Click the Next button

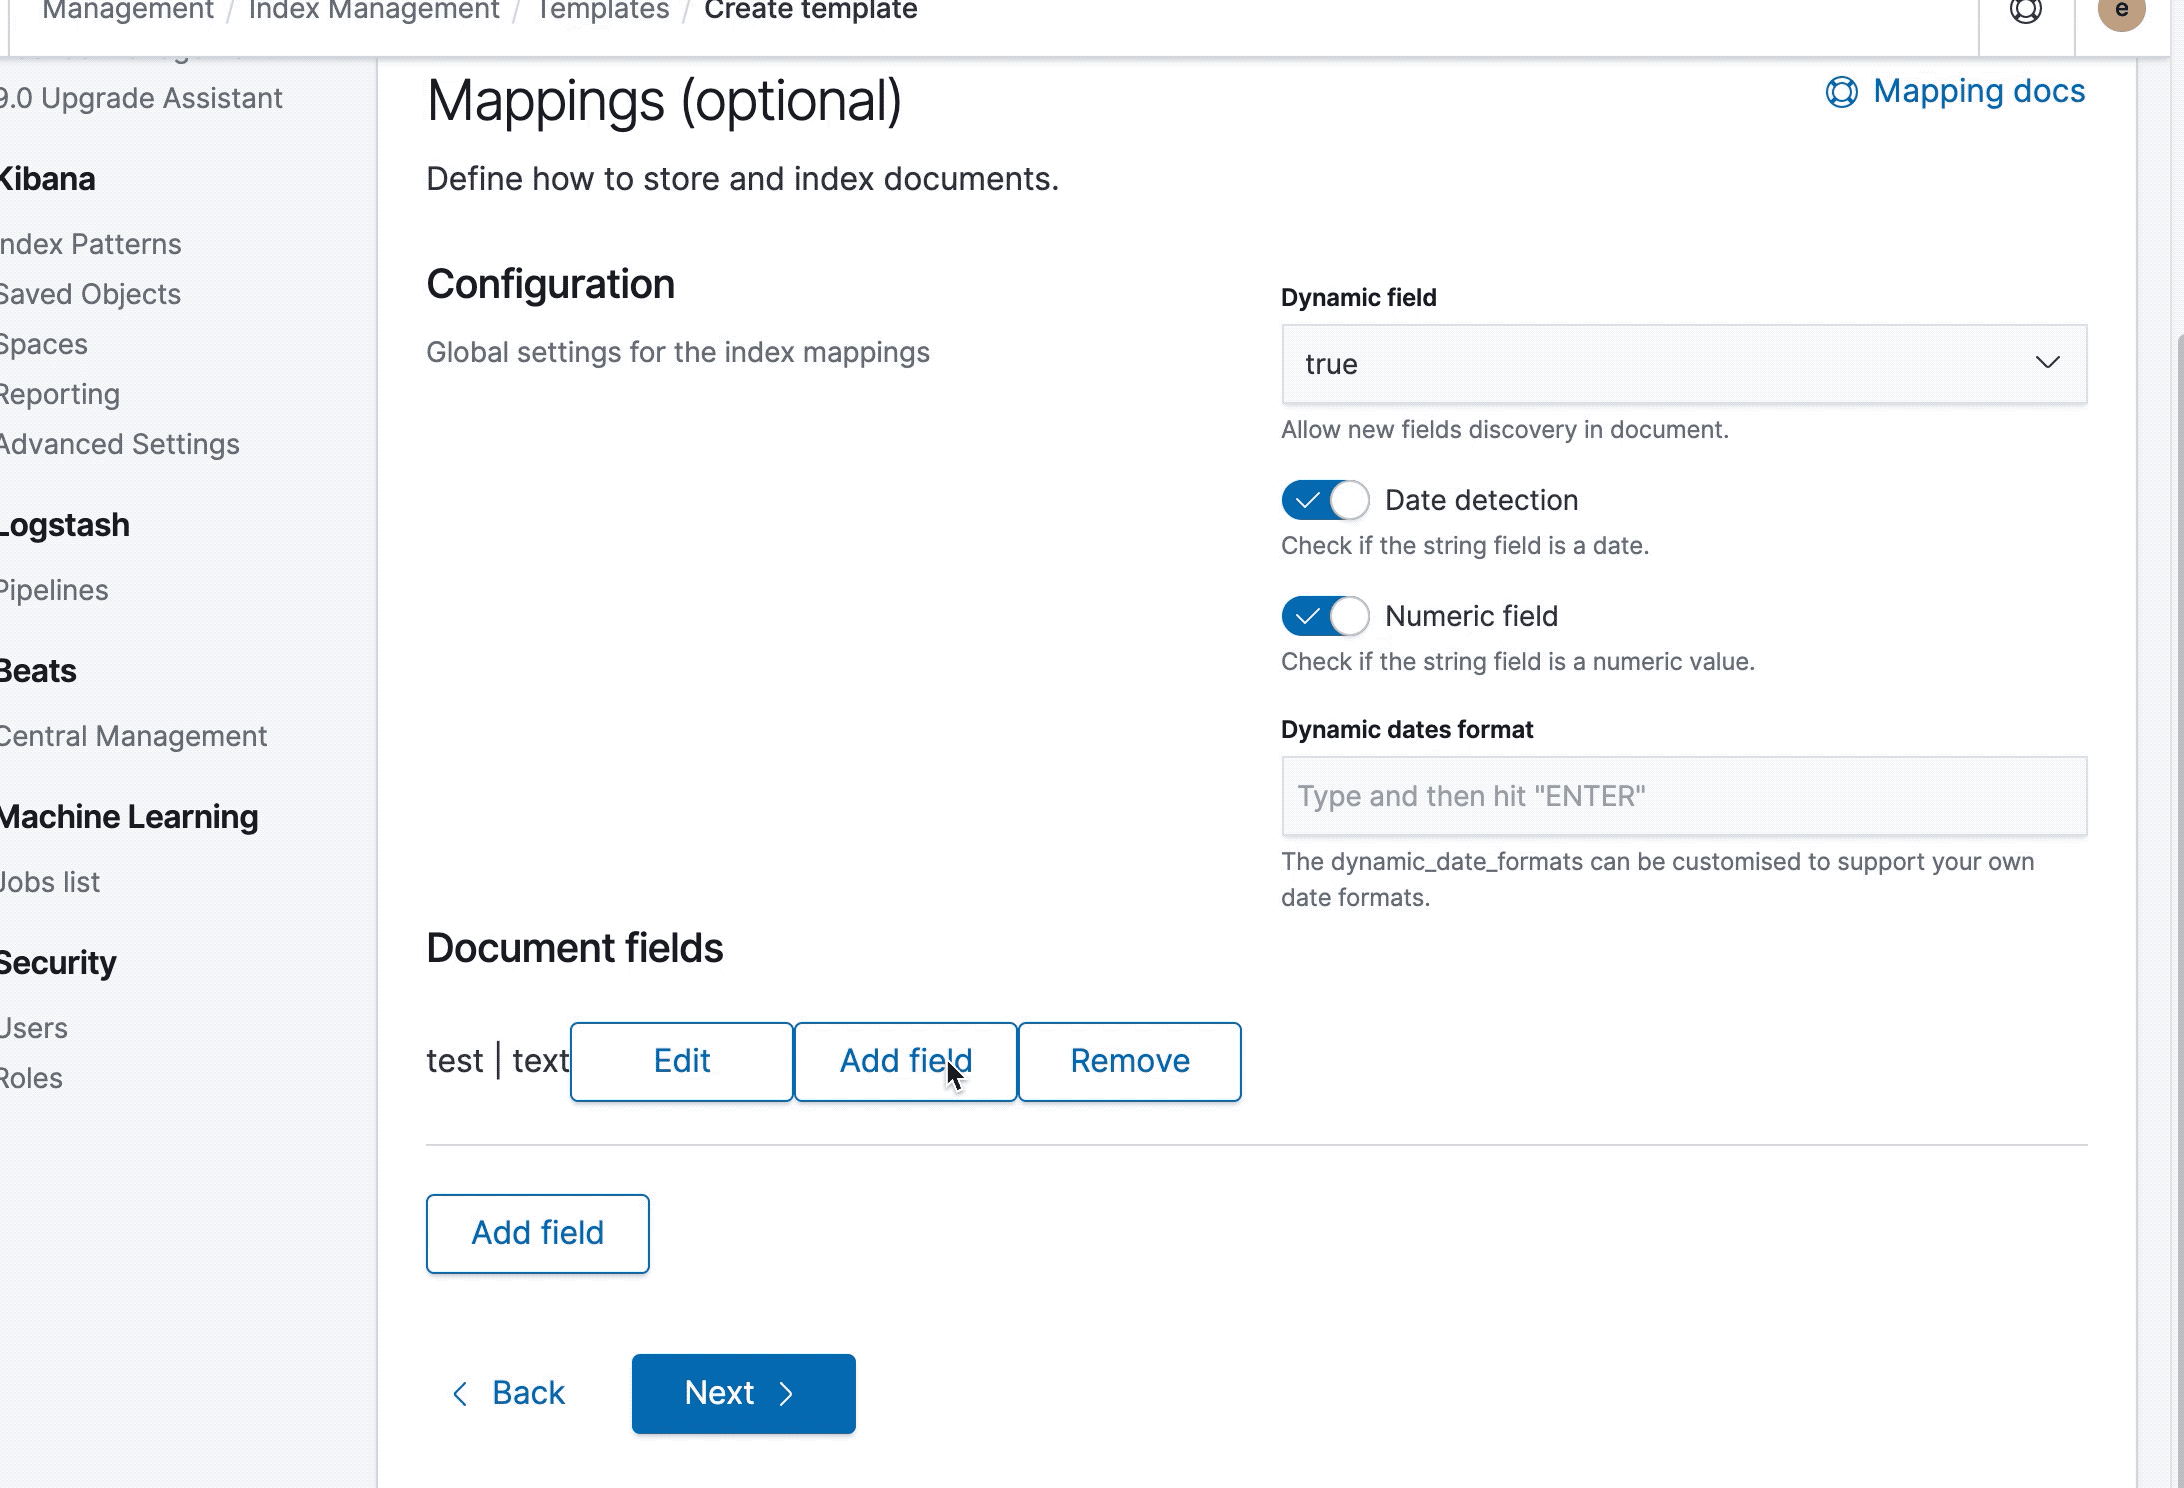pos(743,1393)
